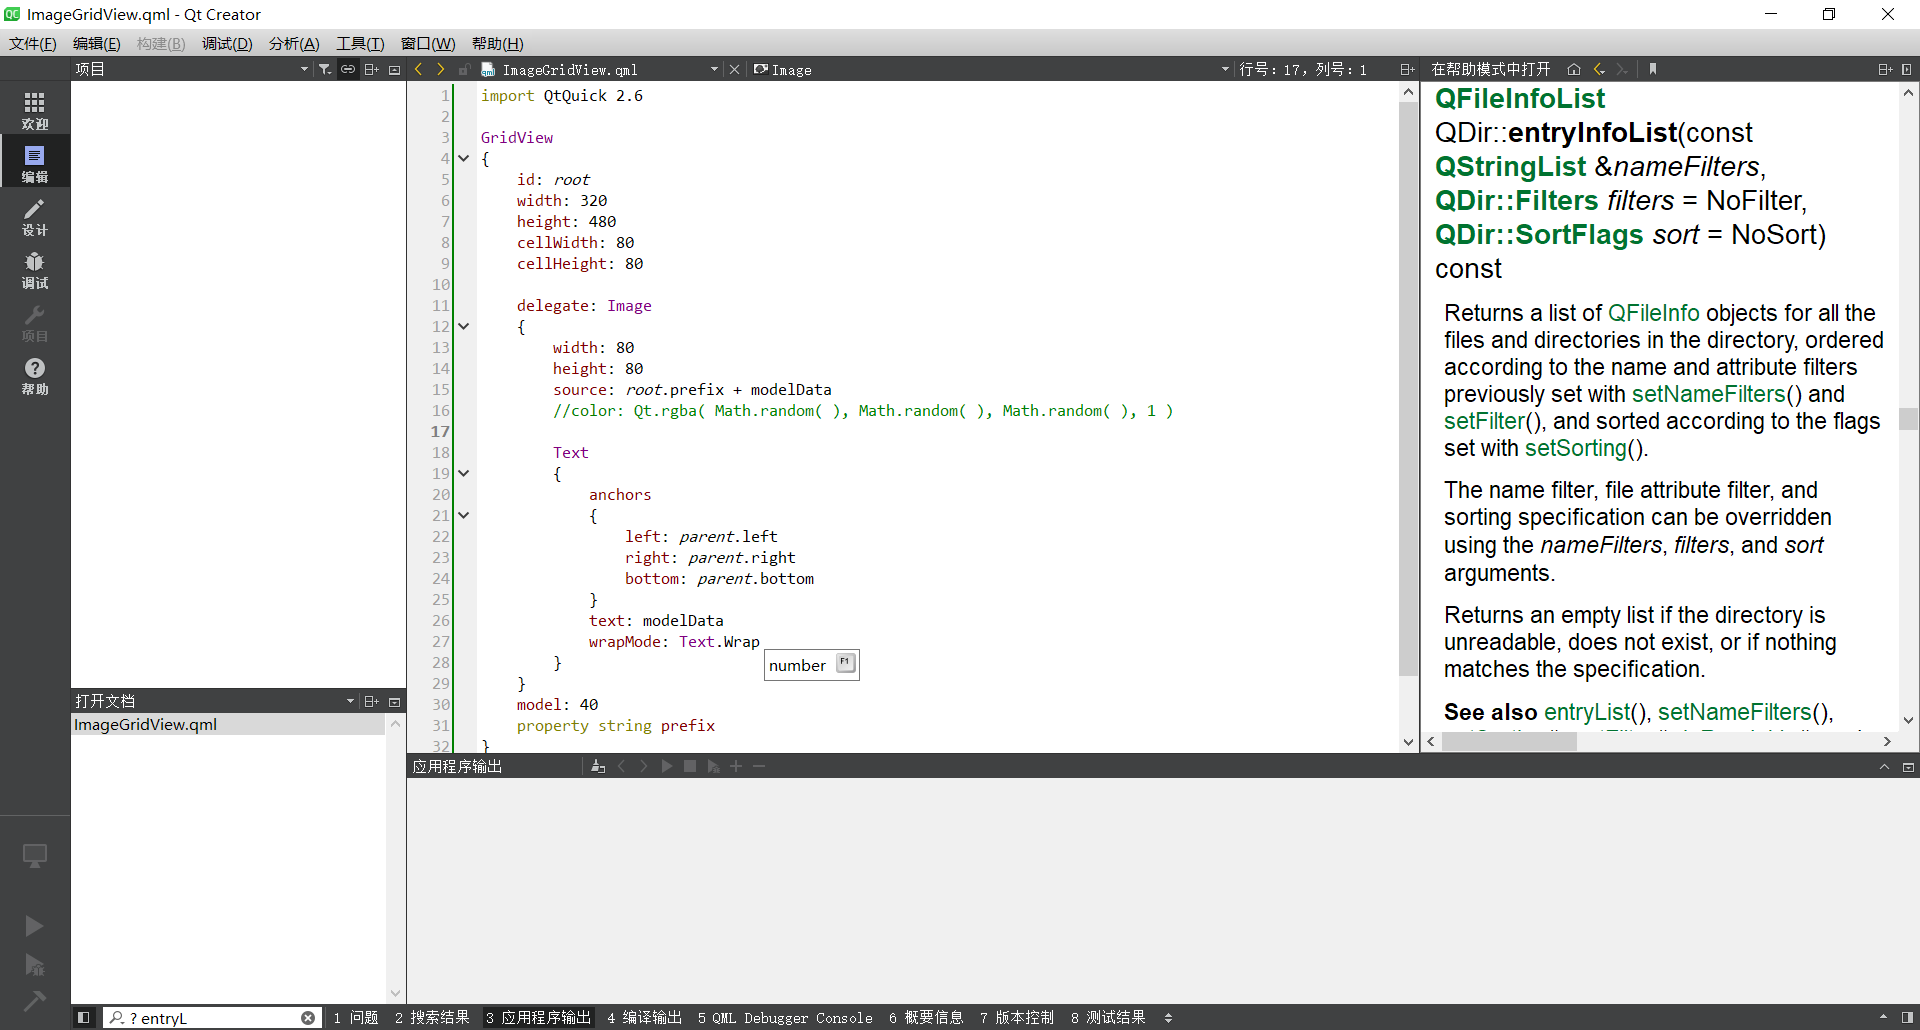Show the 8 测试结果 pane

[x=1108, y=1017]
